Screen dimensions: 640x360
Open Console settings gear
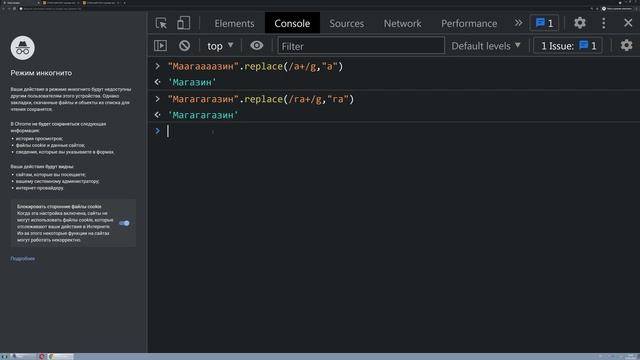coord(626,46)
